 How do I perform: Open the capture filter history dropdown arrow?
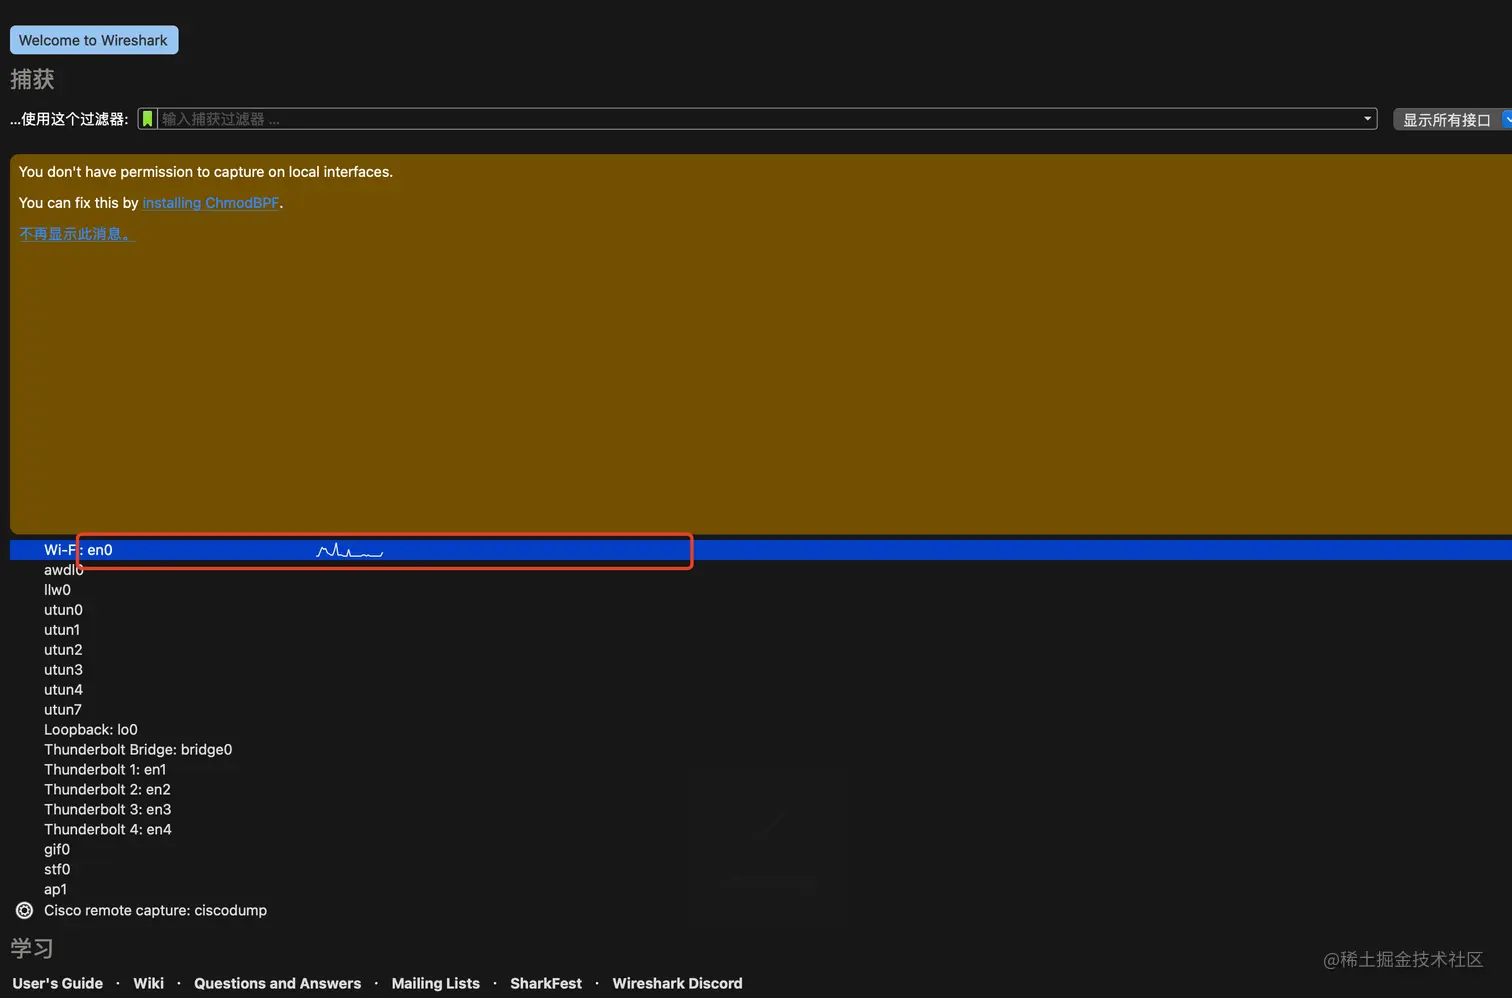pos(1367,119)
